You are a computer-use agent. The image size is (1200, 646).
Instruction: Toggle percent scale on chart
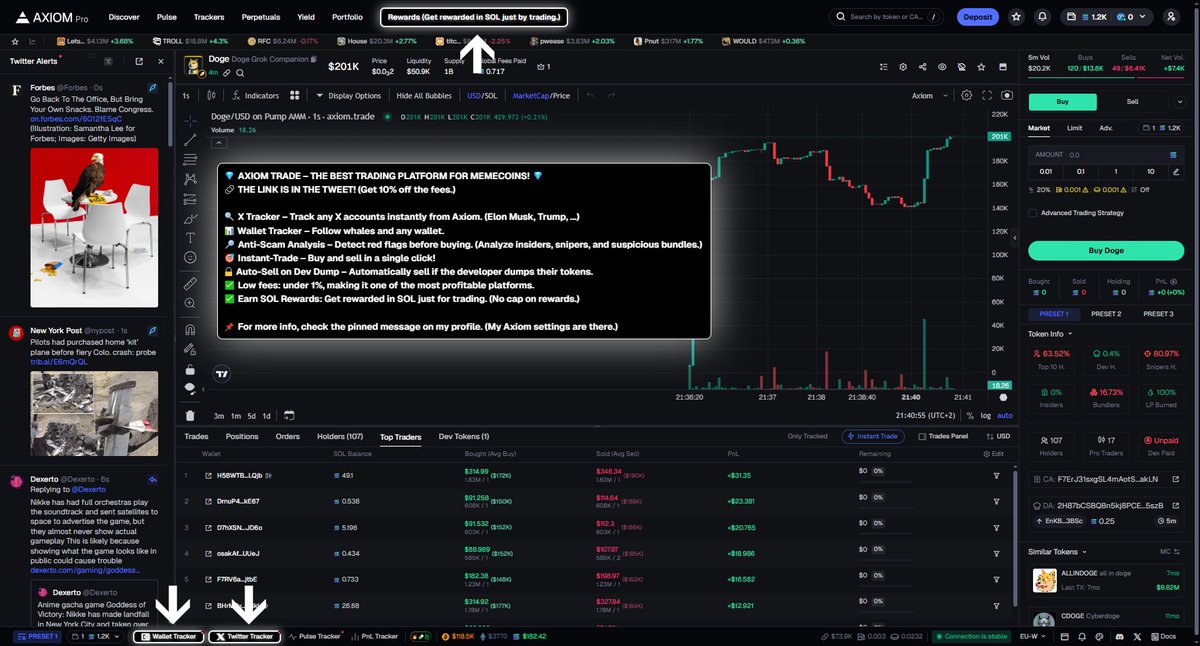coord(970,415)
